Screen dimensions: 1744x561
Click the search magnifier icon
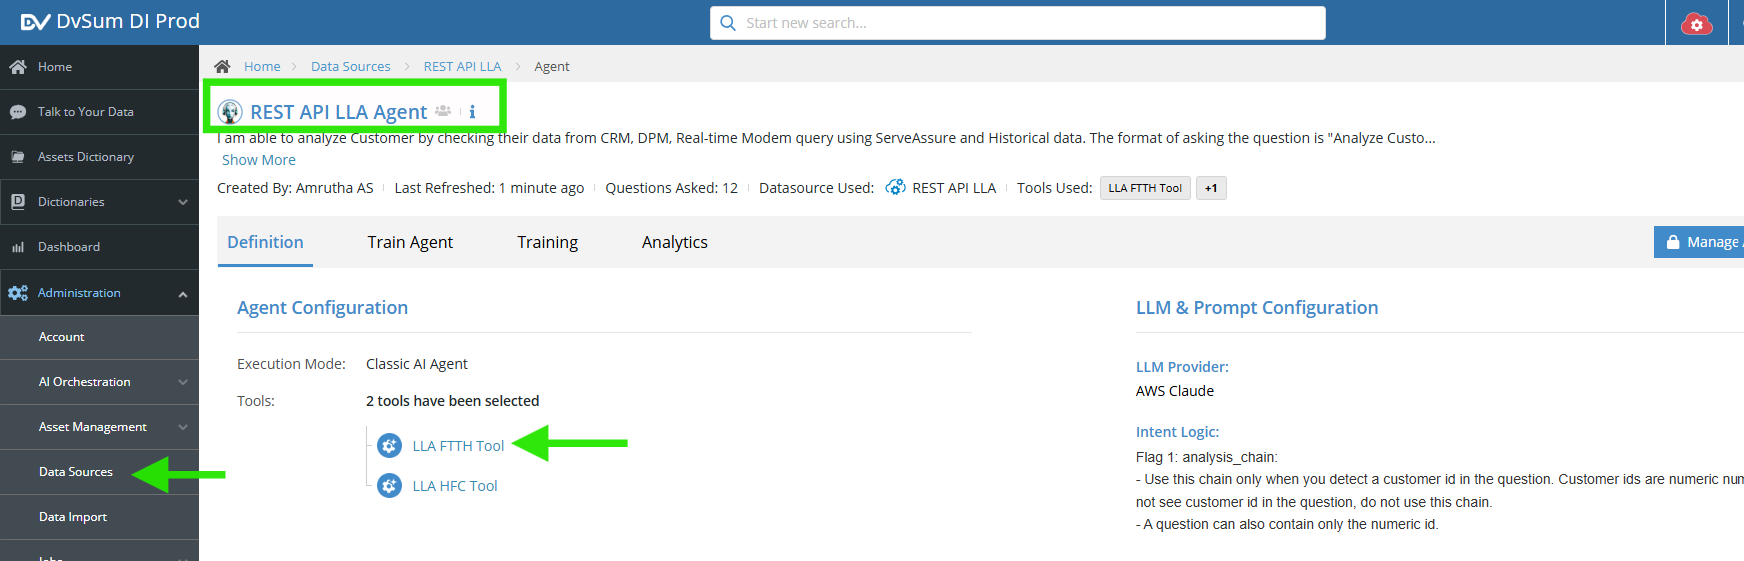[728, 23]
